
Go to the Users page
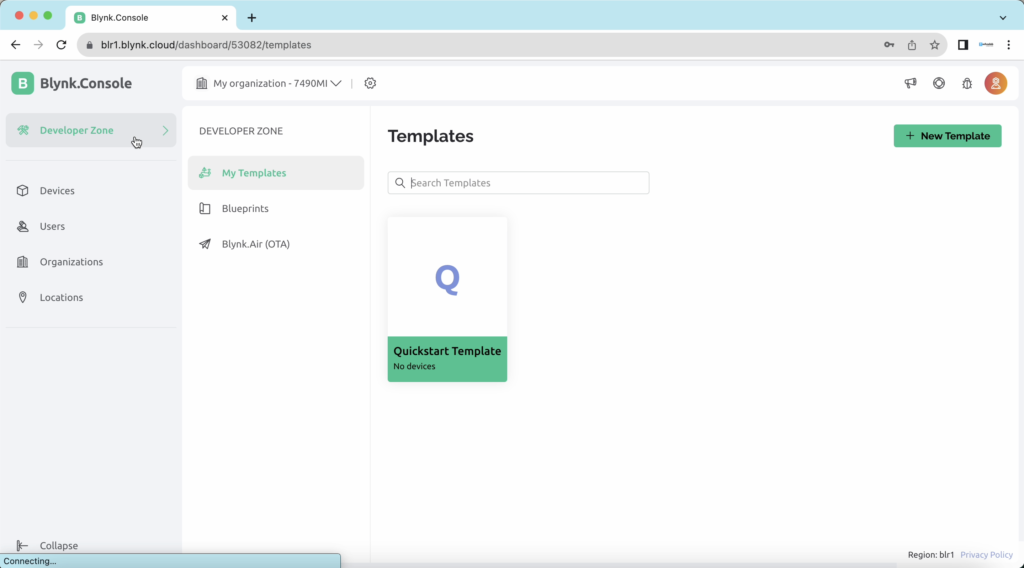click(x=52, y=227)
